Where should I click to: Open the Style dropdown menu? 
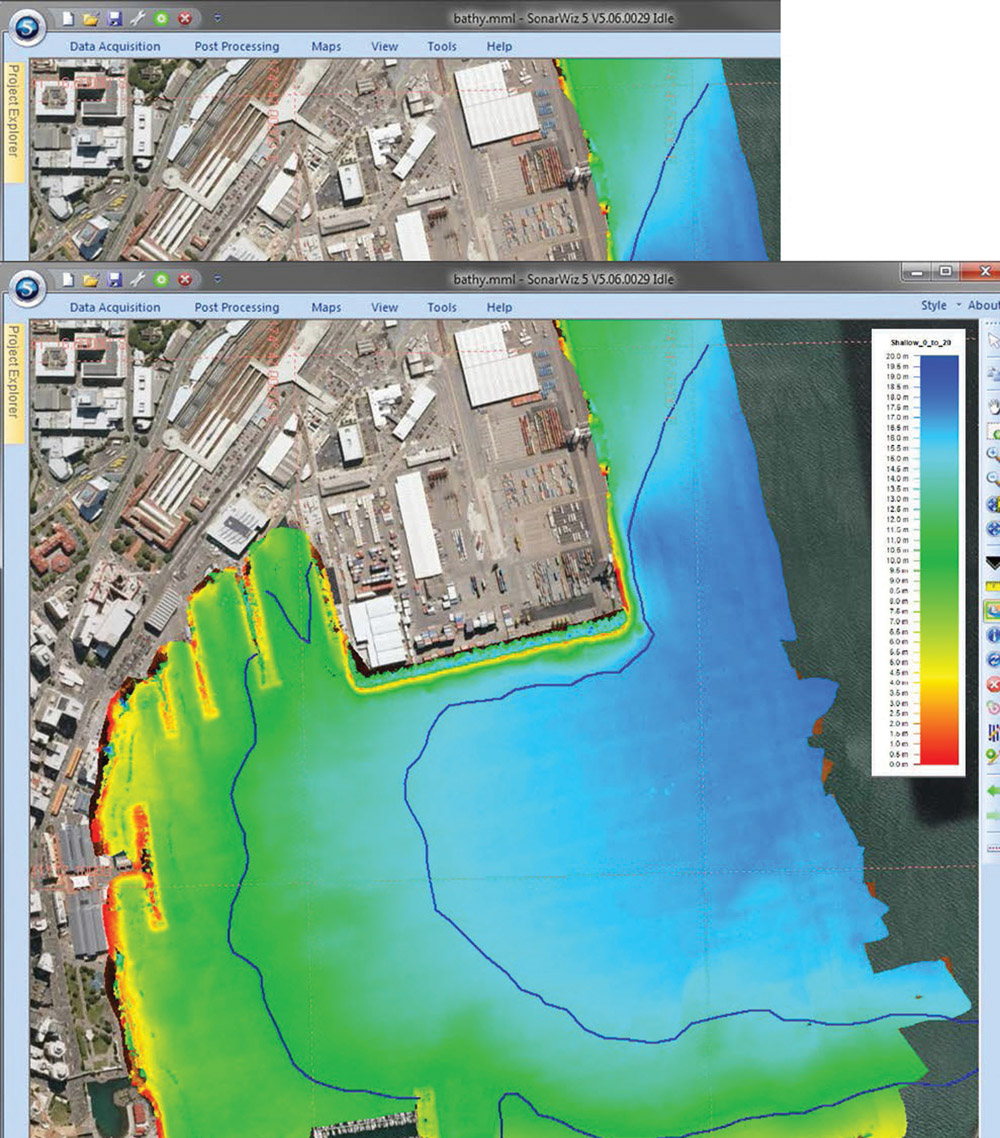tap(940, 305)
